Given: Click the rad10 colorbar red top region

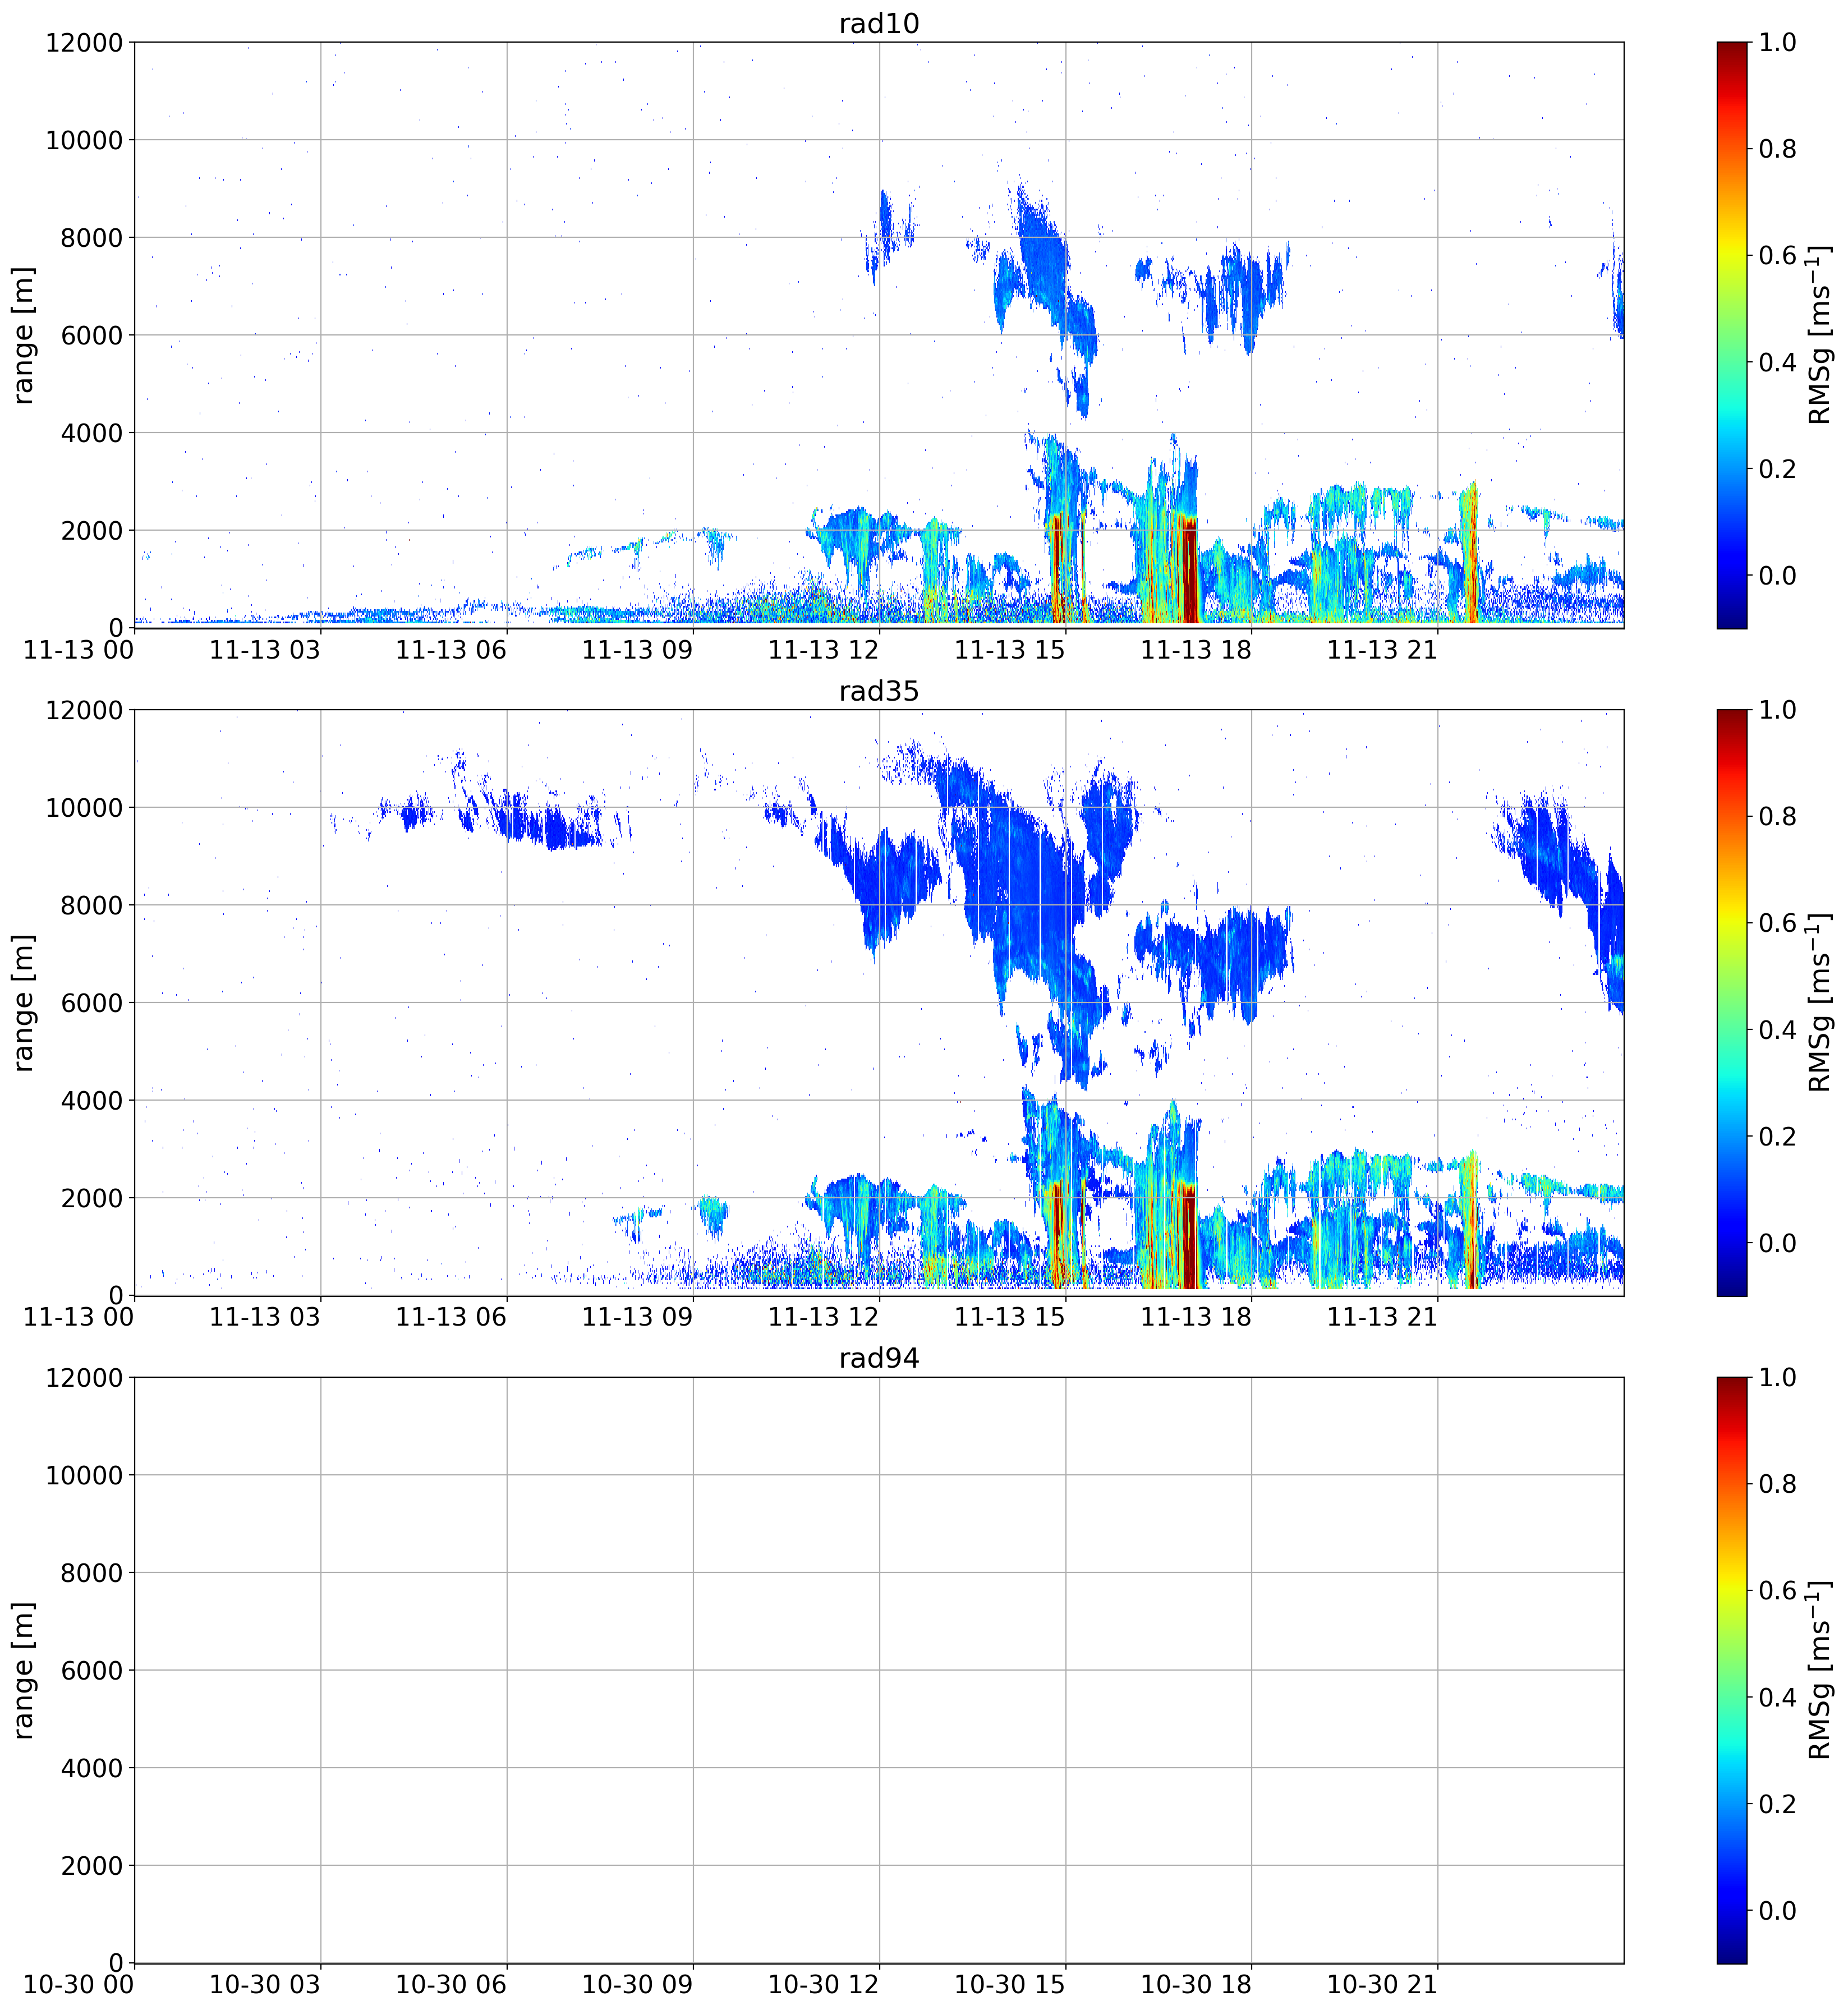Looking at the screenshot, I should [1731, 70].
